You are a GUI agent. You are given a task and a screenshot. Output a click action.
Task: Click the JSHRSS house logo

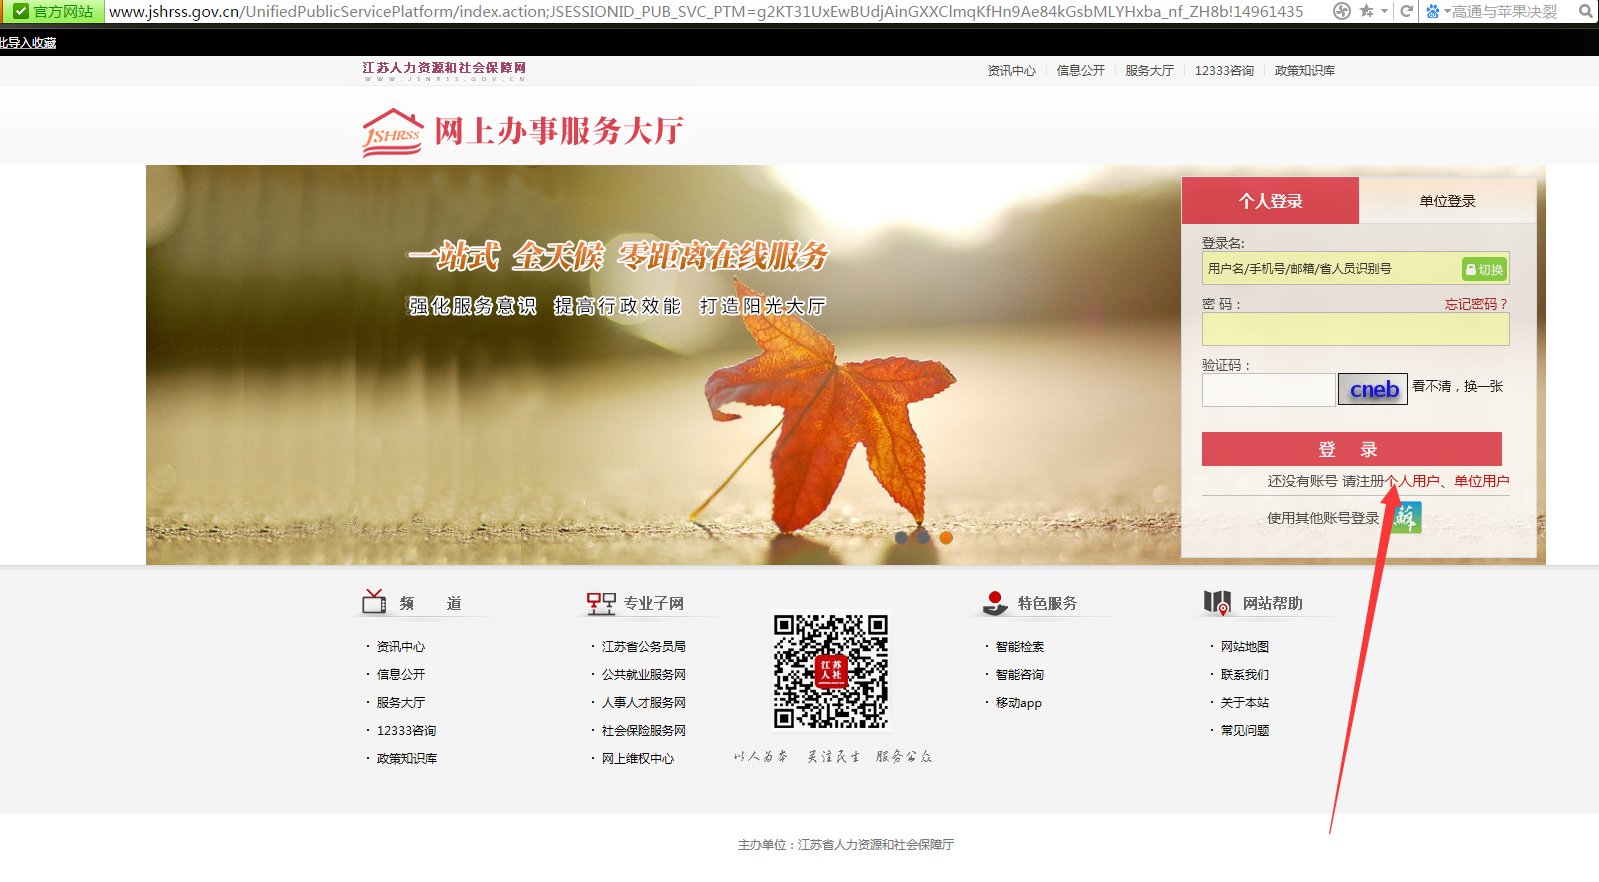pyautogui.click(x=392, y=132)
